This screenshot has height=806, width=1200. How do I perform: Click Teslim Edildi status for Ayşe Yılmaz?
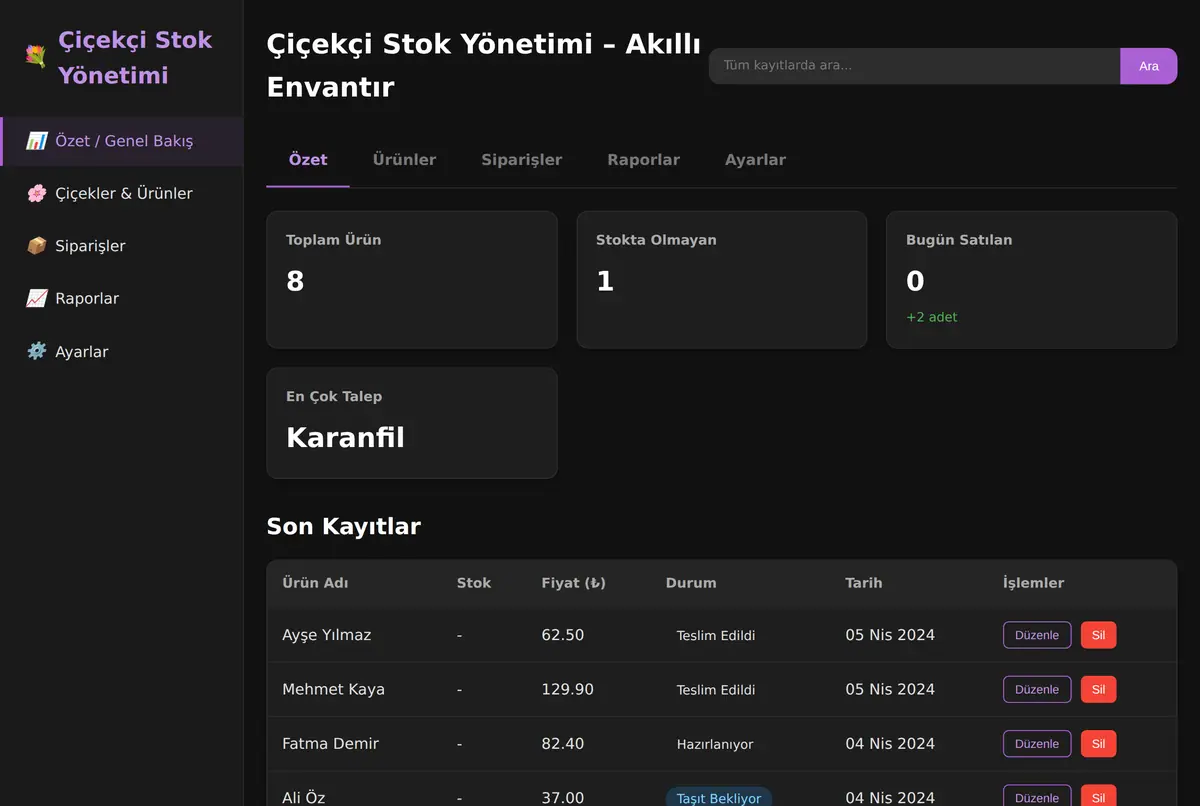point(716,636)
